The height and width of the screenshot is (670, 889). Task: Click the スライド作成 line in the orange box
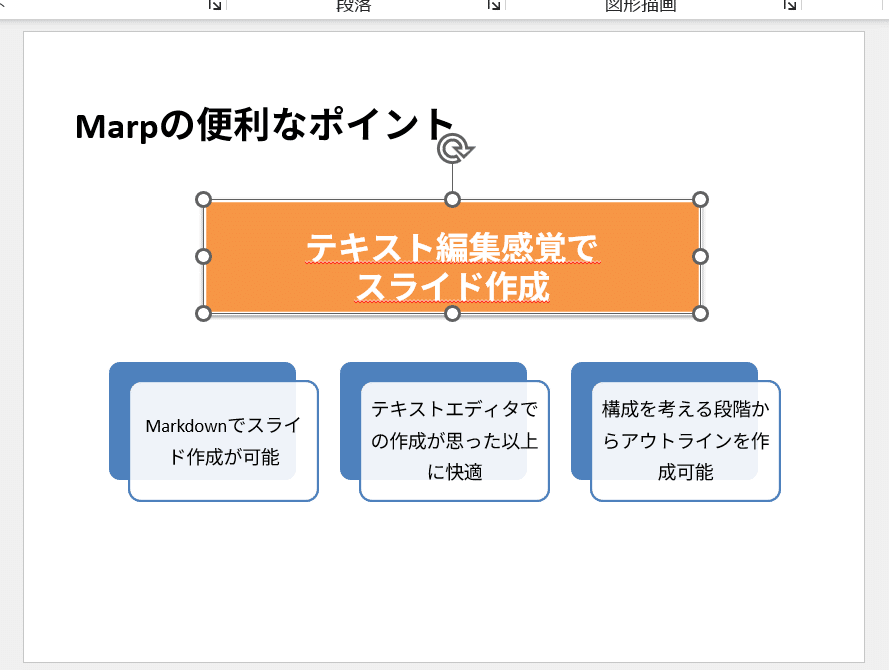(452, 286)
